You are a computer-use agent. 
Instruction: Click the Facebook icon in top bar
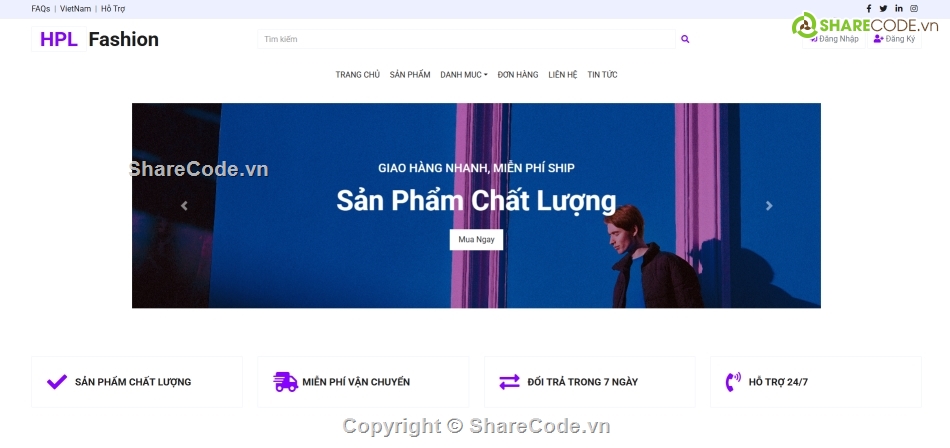click(x=868, y=8)
